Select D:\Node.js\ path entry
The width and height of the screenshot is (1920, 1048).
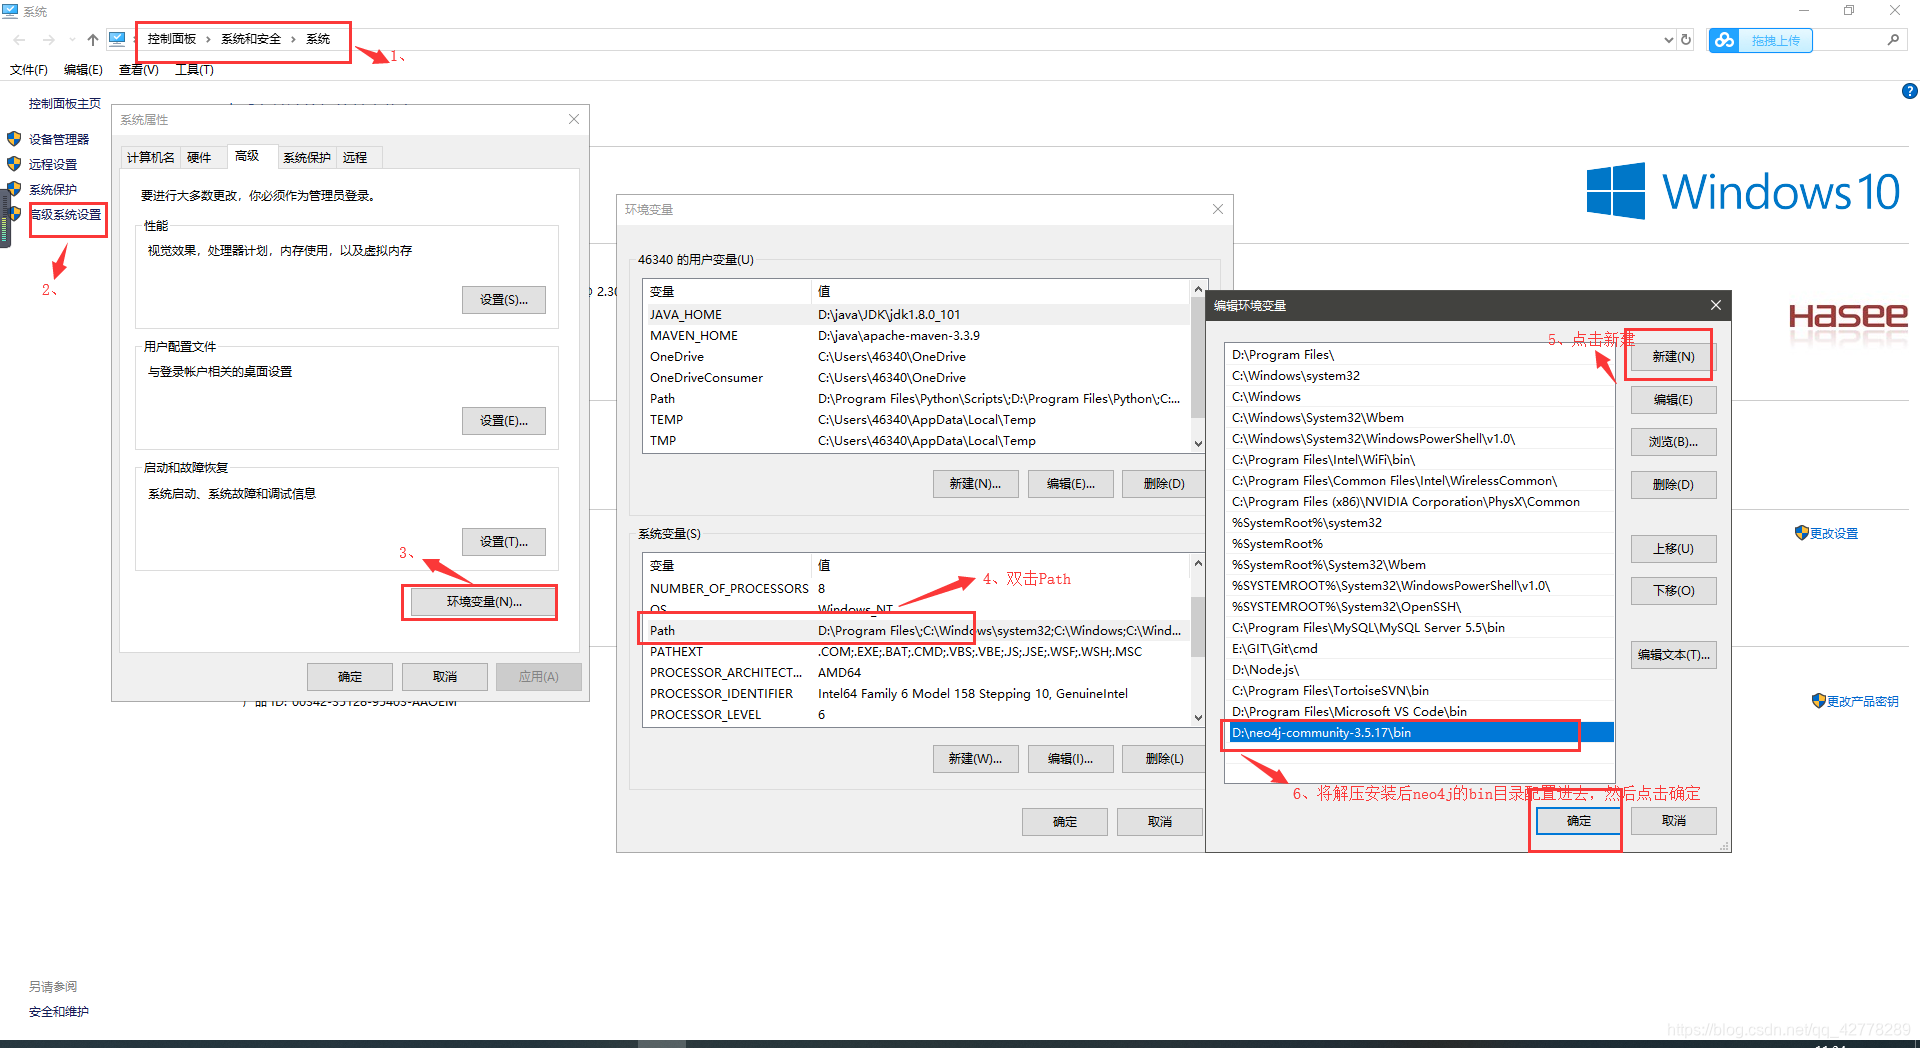(1419, 670)
